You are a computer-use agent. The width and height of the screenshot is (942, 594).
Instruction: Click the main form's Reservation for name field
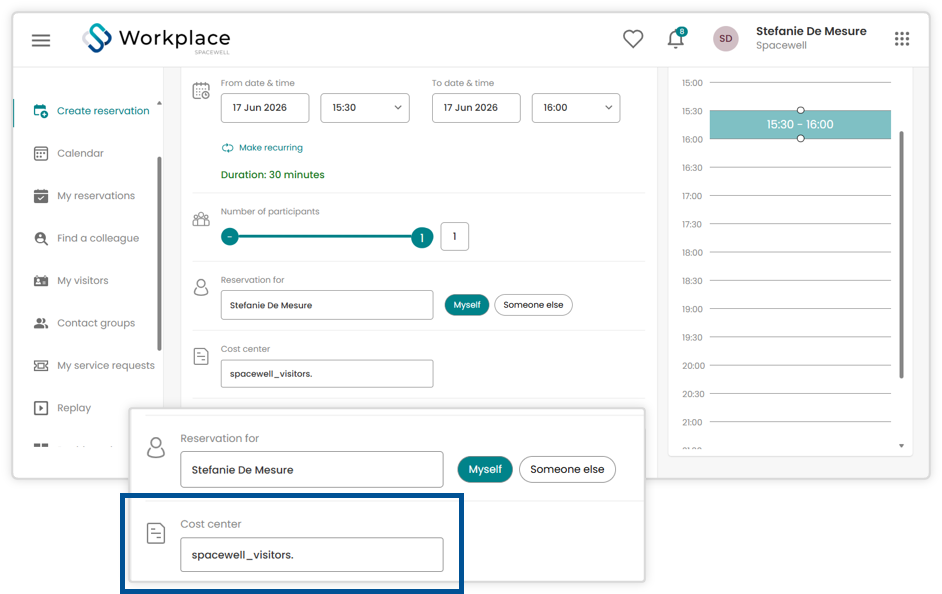(327, 305)
